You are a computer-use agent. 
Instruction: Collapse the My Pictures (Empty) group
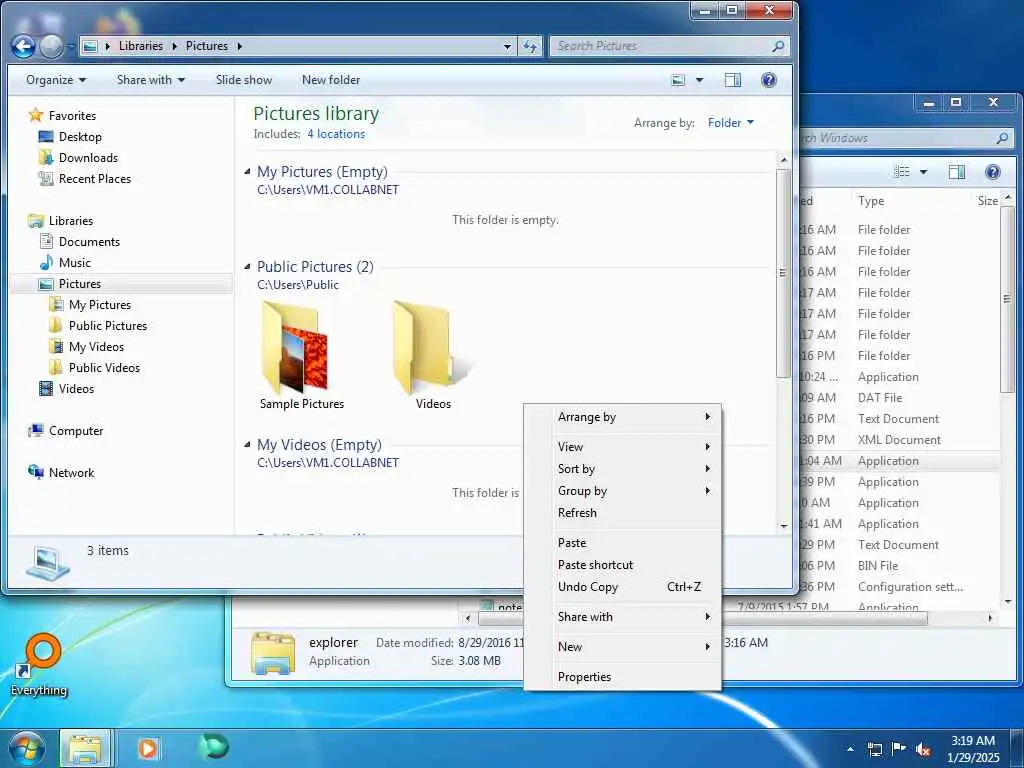(248, 172)
